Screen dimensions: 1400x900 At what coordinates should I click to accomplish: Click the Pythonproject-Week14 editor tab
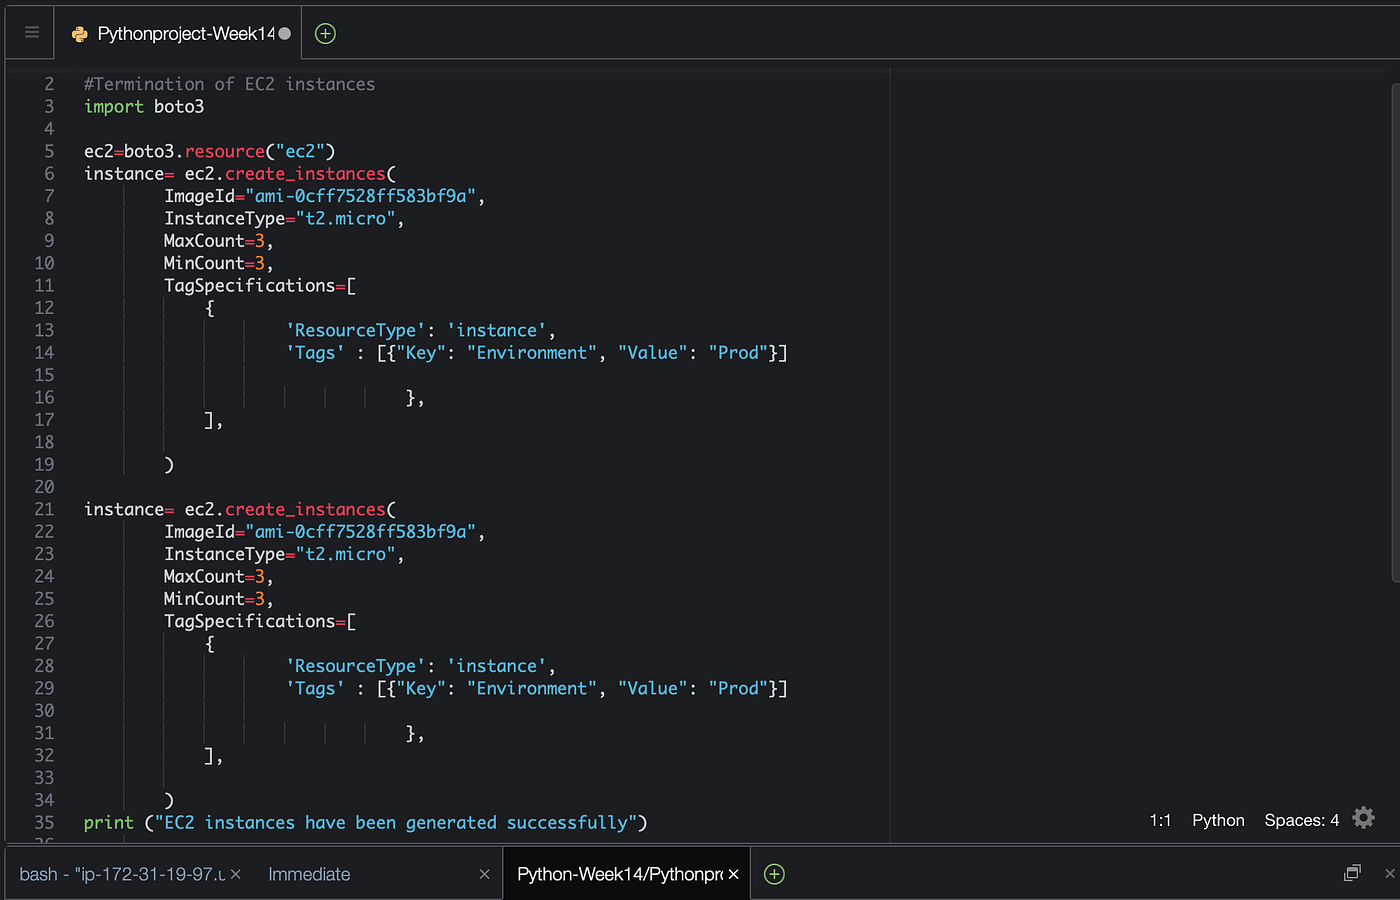(x=178, y=32)
